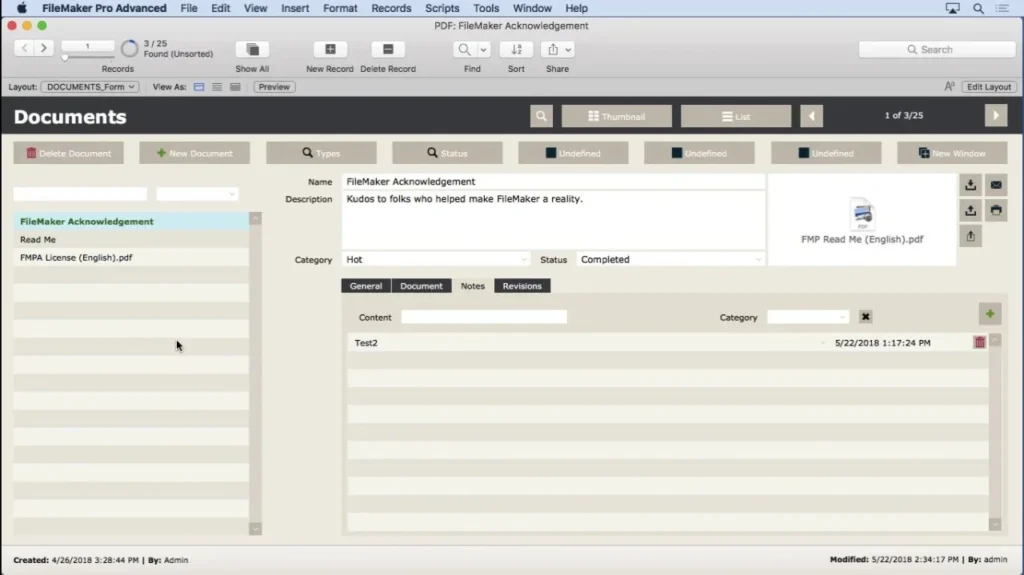
Task: Switch to the General tab
Action: pos(366,286)
